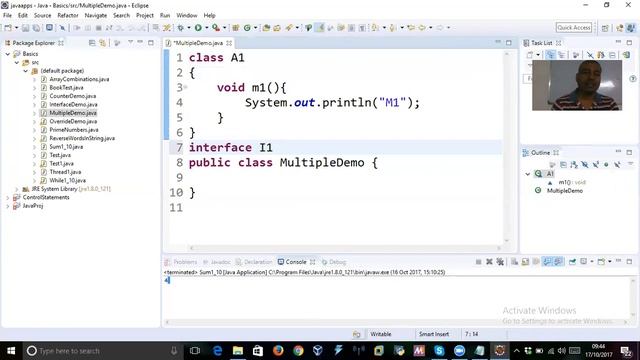The height and width of the screenshot is (360, 640).
Task: Toggle Show Console When Standard Error Changes
Action: tap(558, 262)
